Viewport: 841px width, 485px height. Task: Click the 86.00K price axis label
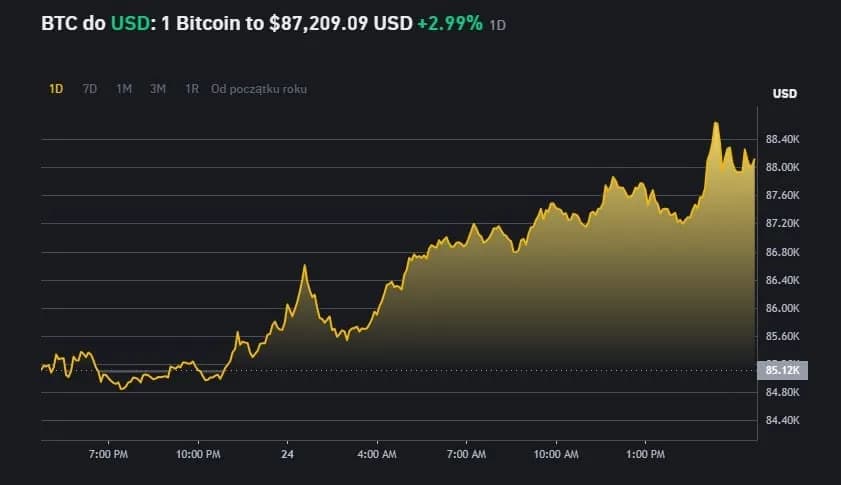coord(781,308)
